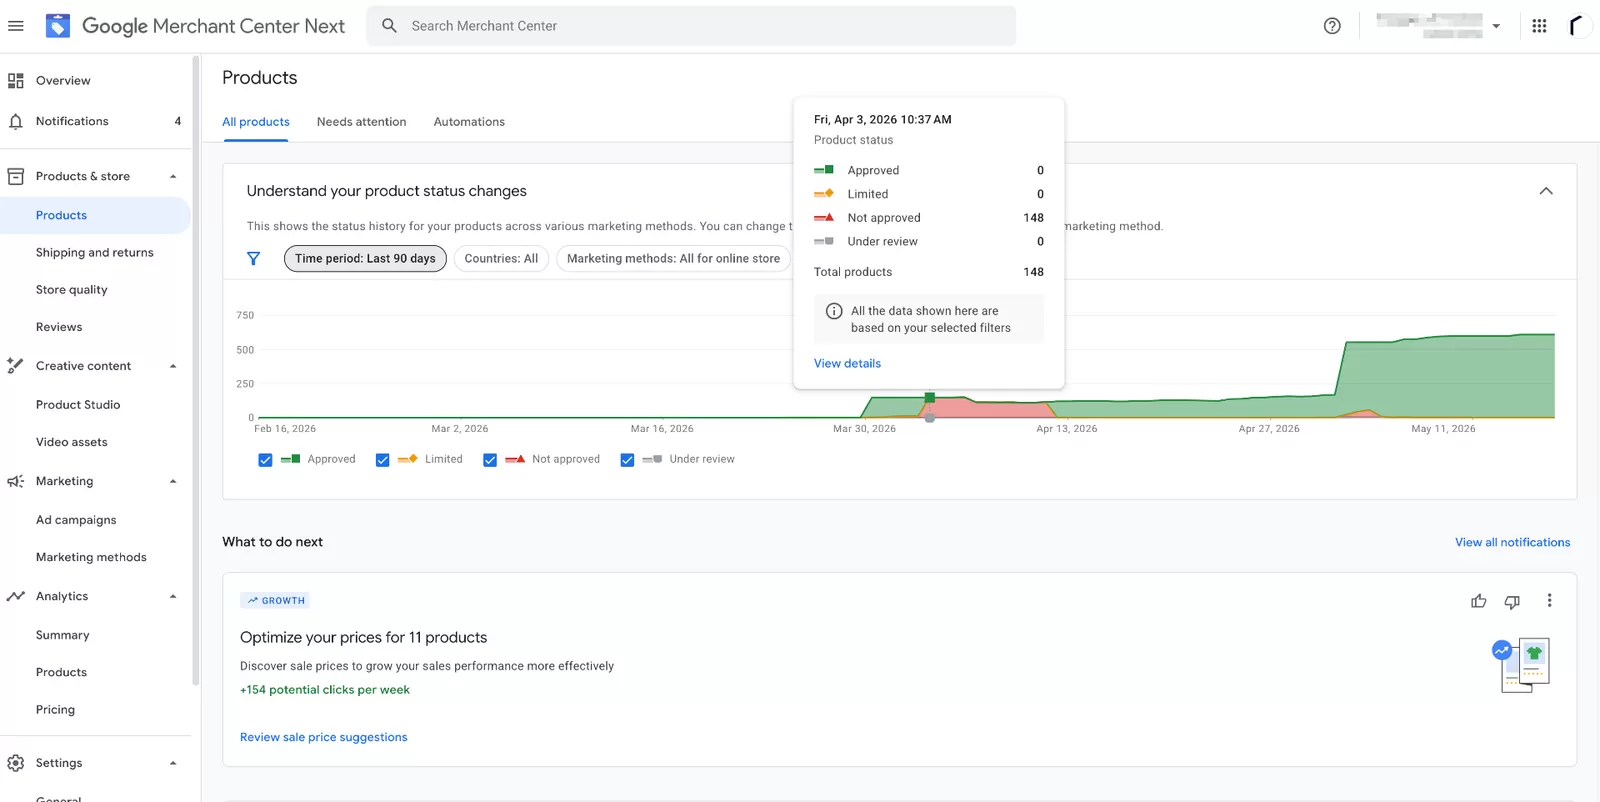1600x802 pixels.
Task: Open three-dot menu on suggestion card
Action: [x=1549, y=601]
